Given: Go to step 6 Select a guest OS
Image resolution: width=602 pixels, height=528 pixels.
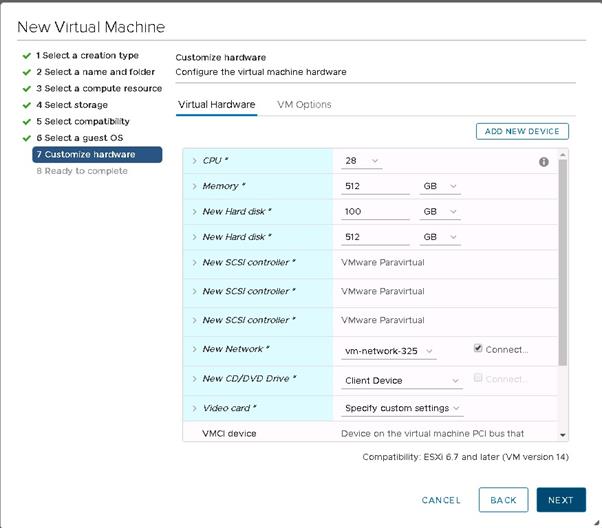Looking at the screenshot, I should pyautogui.click(x=79, y=138).
